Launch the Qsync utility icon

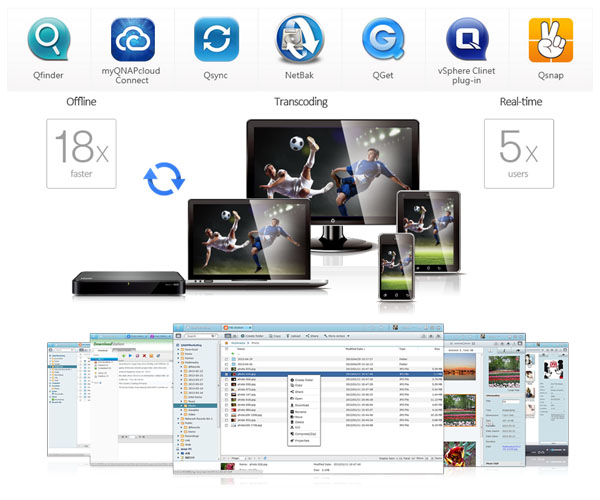click(x=216, y=39)
